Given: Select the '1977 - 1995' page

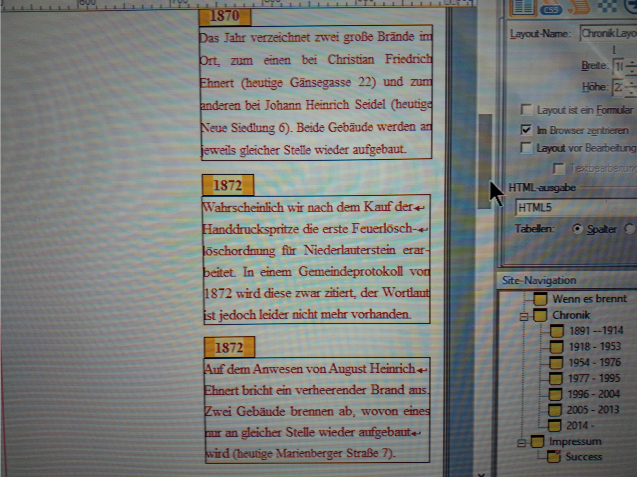Looking at the screenshot, I should [594, 378].
